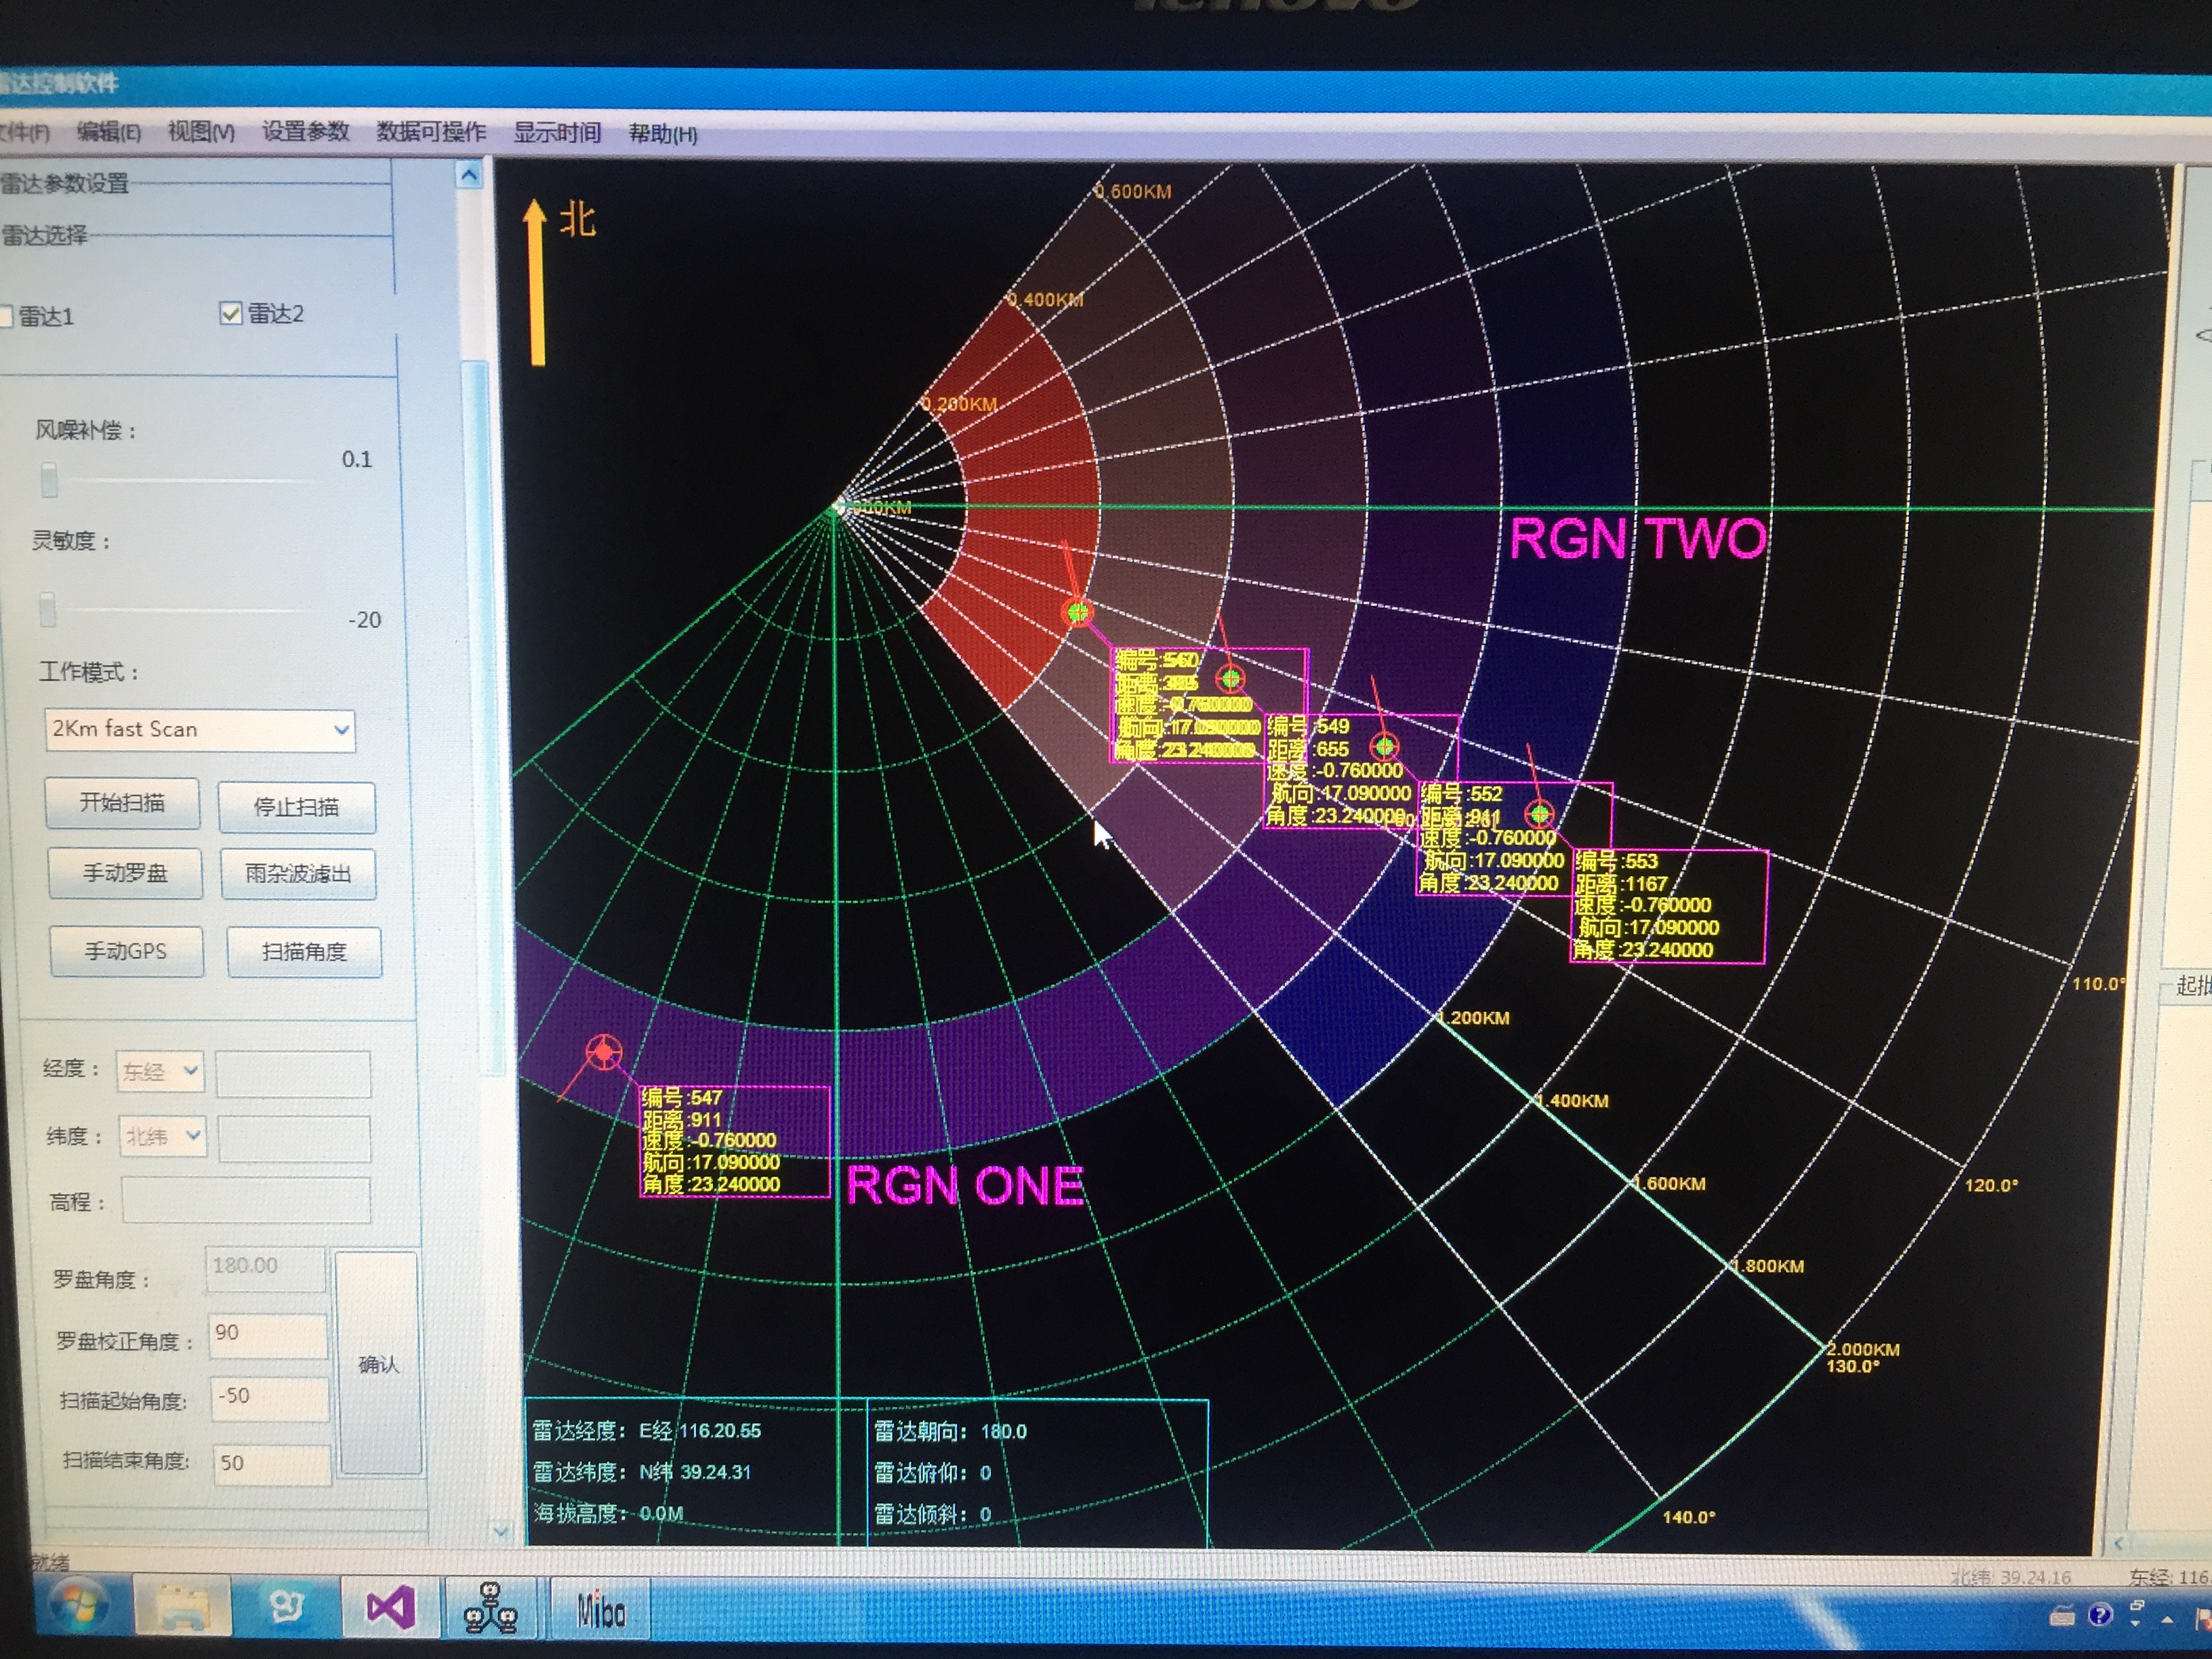The image size is (2212, 1659).
Task: Open the 设置参数 menu
Action: pos(306,131)
